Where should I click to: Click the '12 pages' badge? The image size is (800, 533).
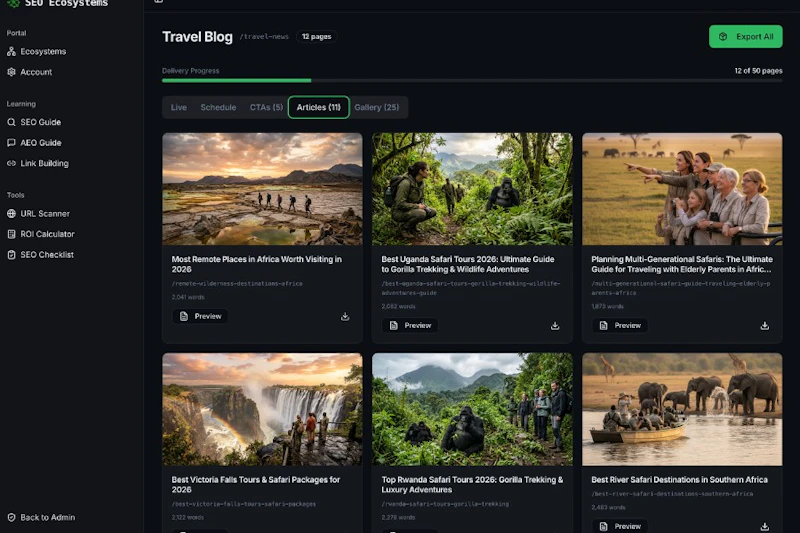click(x=316, y=37)
